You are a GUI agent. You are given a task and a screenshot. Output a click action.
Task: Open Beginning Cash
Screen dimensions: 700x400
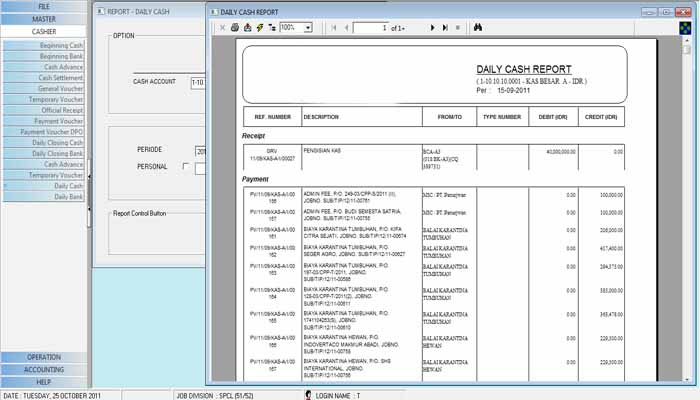44,45
